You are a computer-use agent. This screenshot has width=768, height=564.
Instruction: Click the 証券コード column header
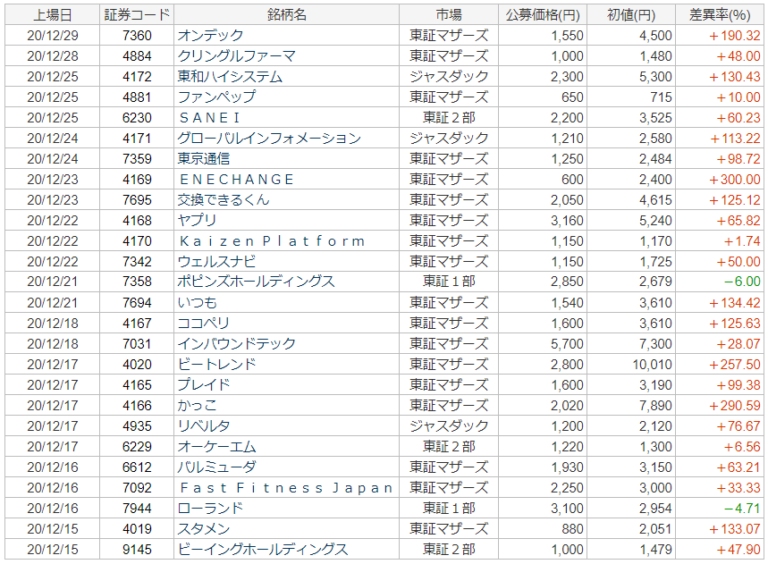click(x=136, y=15)
